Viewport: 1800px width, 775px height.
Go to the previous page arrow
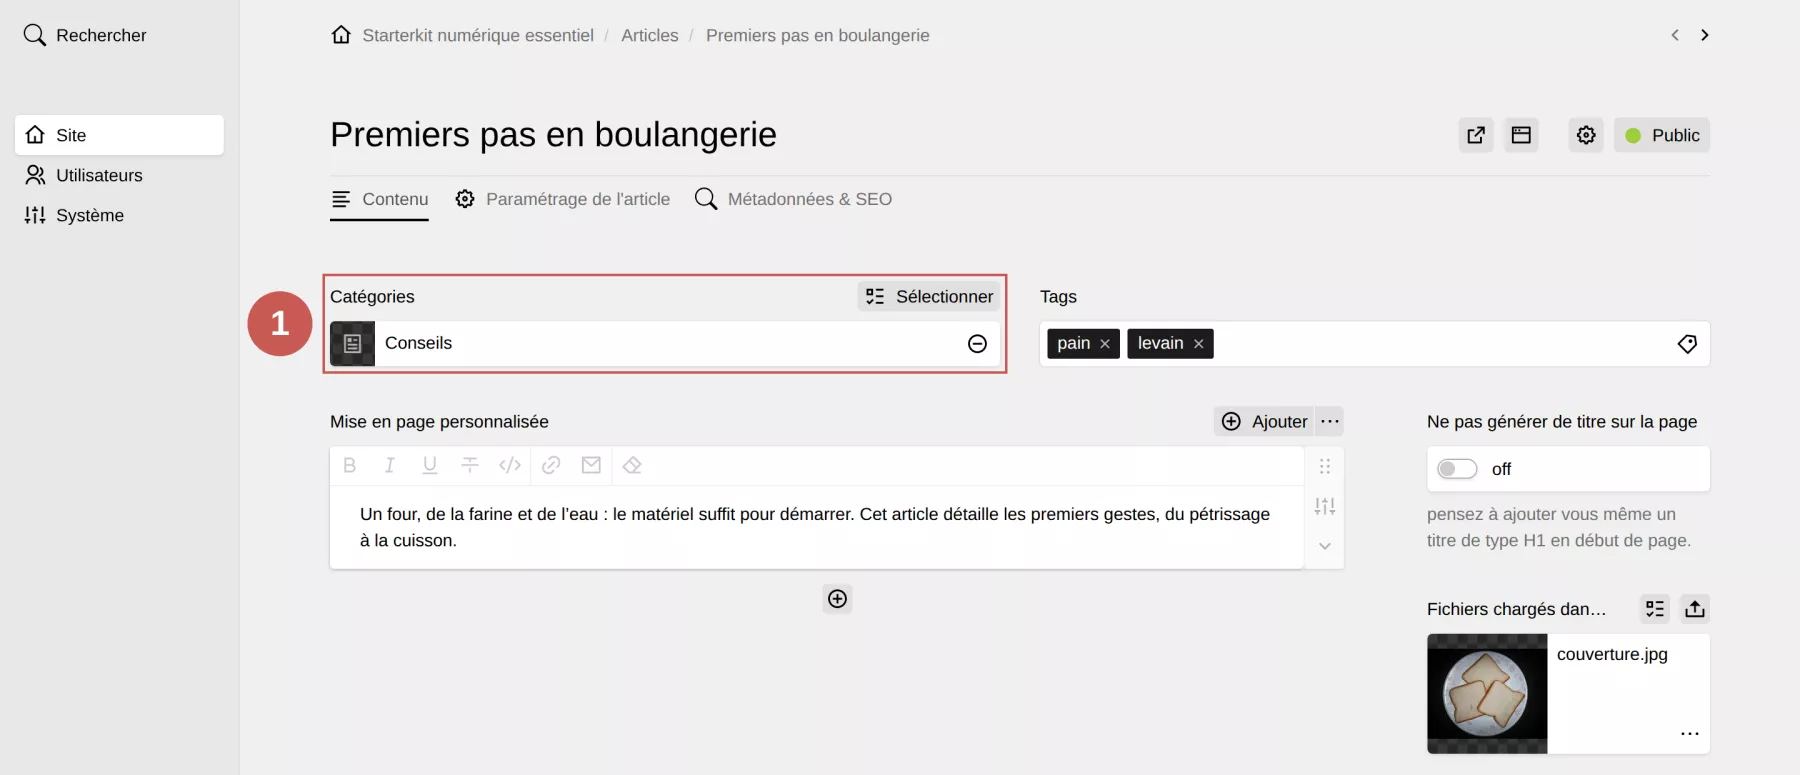1675,35
